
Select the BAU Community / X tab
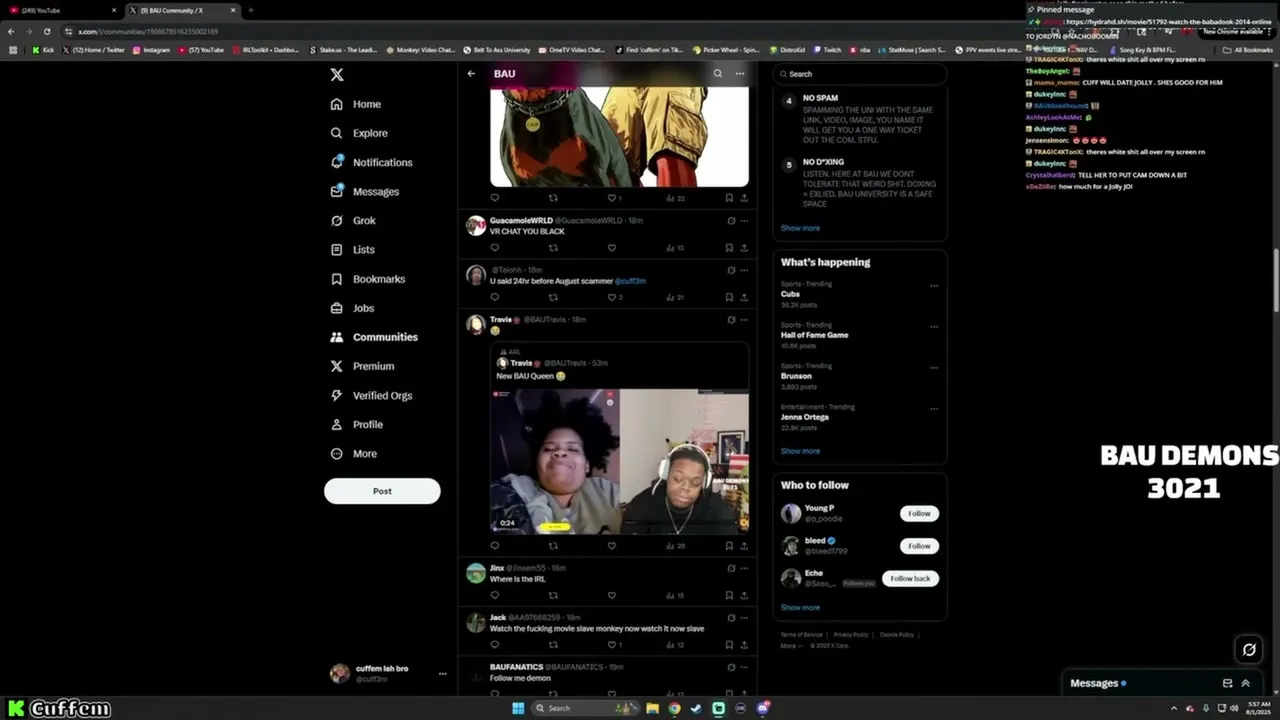click(x=182, y=10)
